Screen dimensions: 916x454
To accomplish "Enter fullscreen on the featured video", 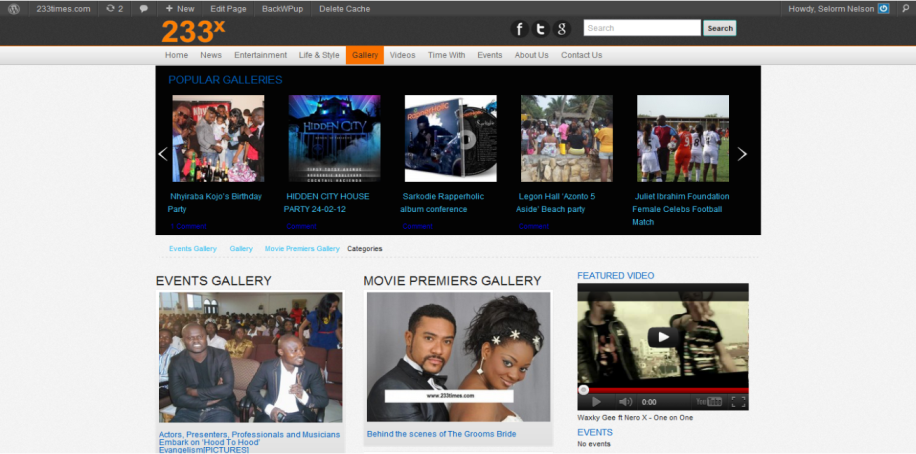I will click(x=738, y=402).
